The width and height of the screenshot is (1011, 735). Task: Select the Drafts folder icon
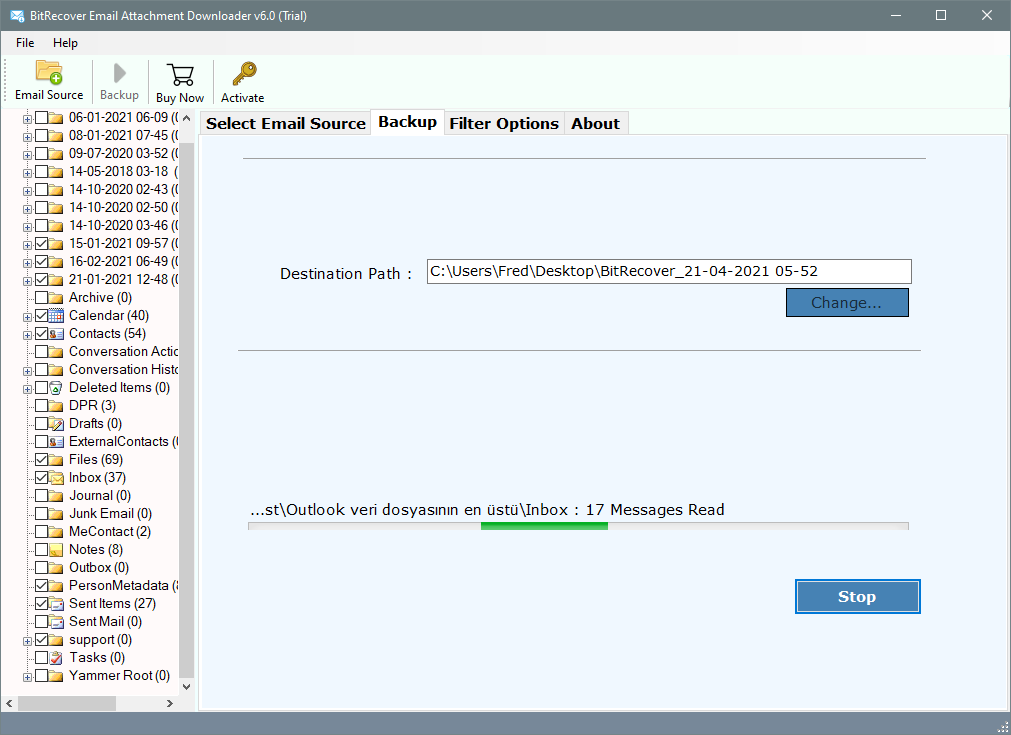(x=57, y=424)
